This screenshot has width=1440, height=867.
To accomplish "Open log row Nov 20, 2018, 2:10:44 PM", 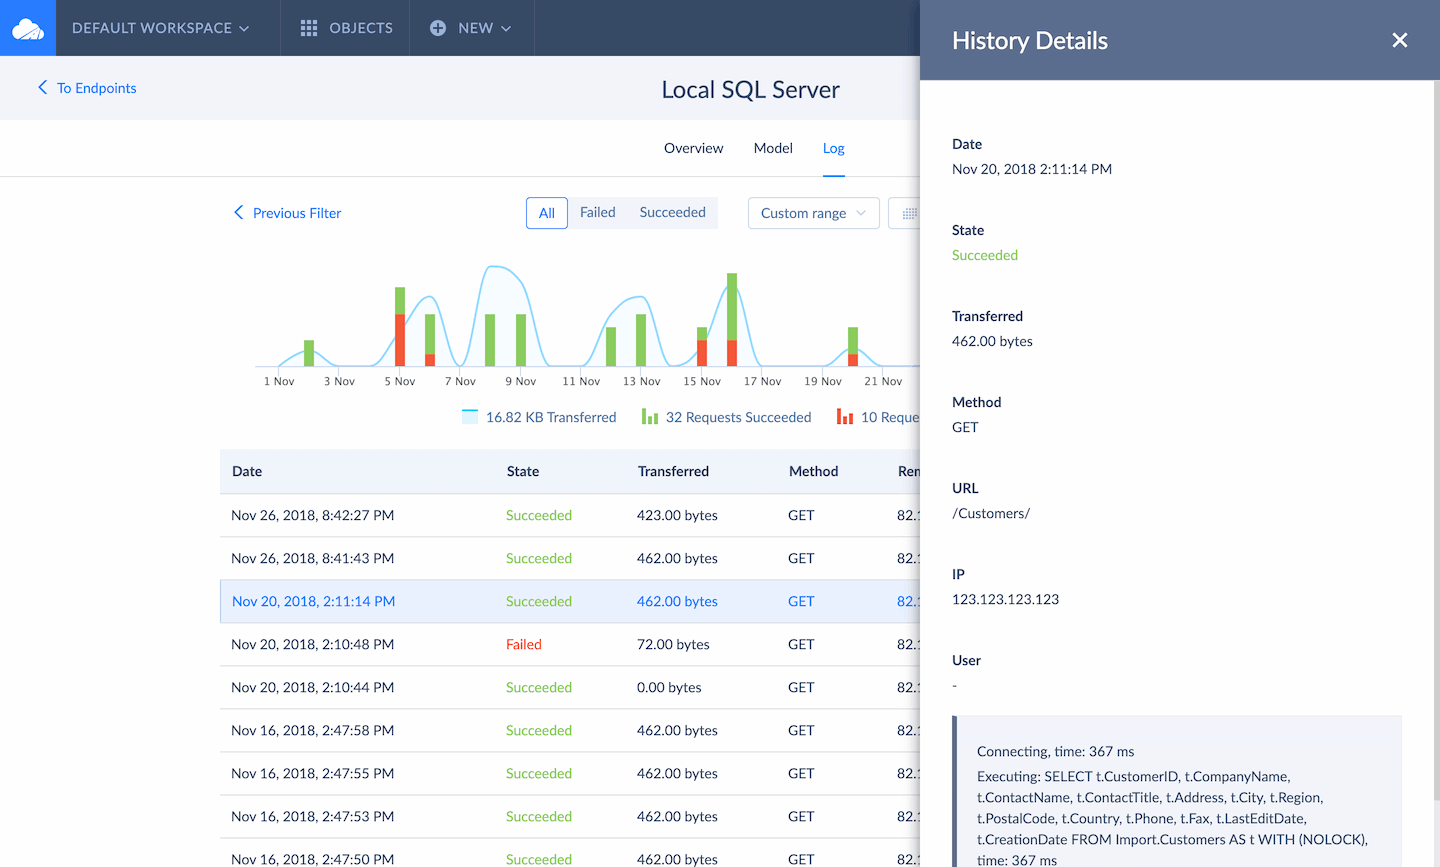I will click(570, 687).
